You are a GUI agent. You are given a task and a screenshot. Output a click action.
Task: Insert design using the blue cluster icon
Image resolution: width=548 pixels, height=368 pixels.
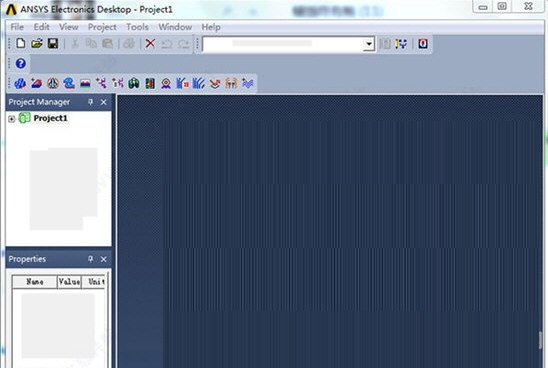tap(20, 84)
